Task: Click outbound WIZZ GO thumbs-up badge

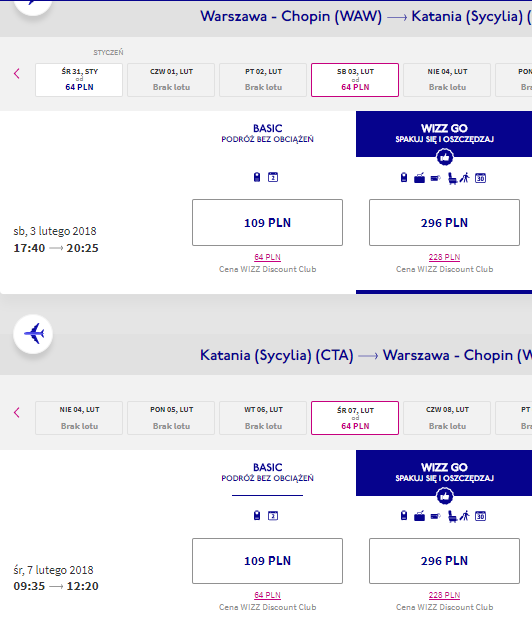Action: point(445,158)
